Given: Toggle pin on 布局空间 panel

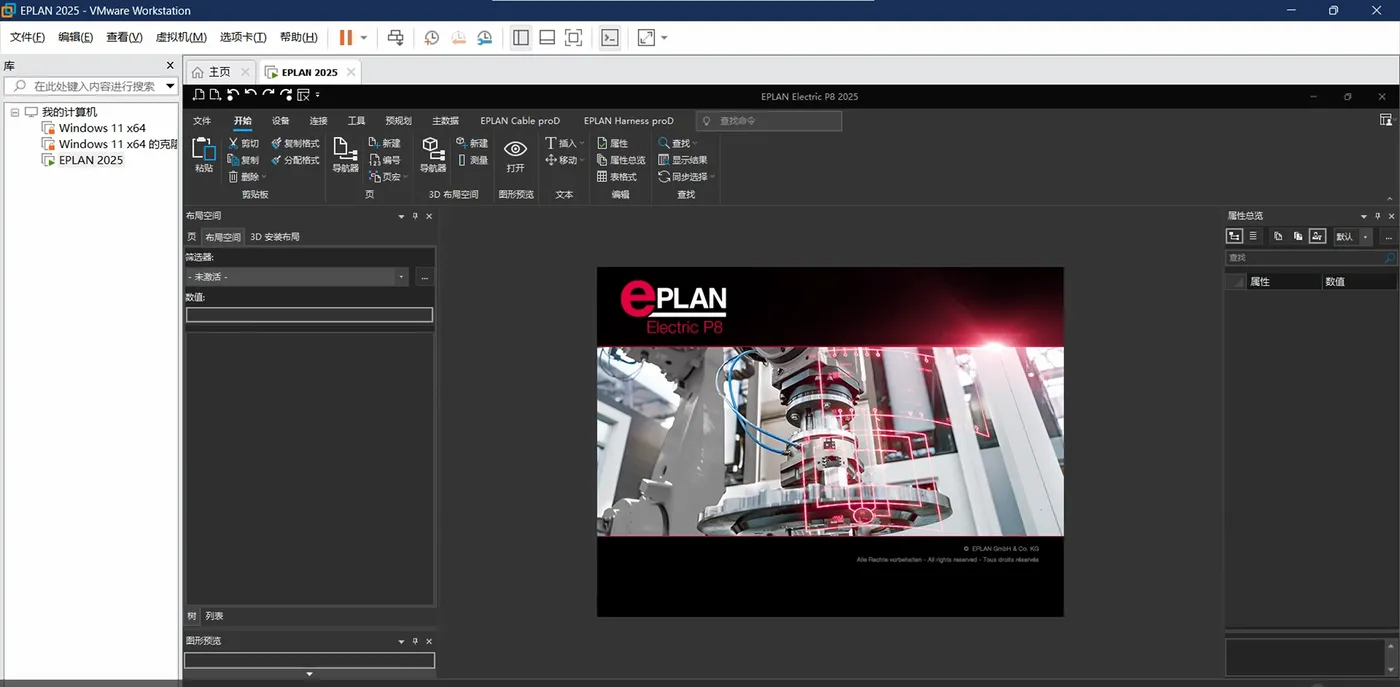Looking at the screenshot, I should click(x=416, y=216).
